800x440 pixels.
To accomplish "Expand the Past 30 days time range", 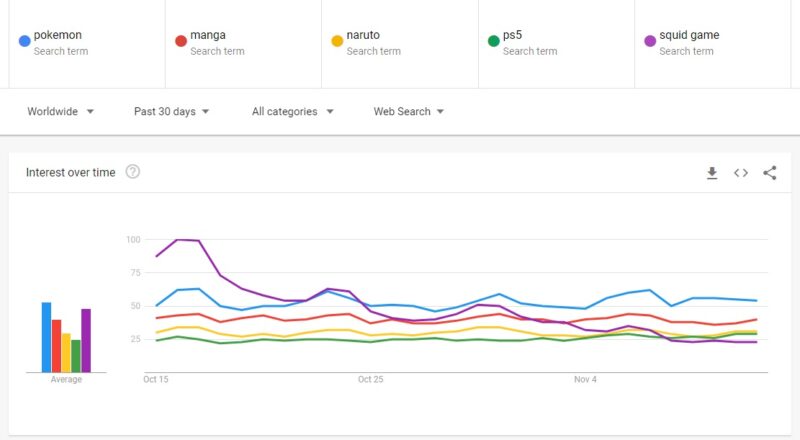I will pyautogui.click(x=172, y=112).
